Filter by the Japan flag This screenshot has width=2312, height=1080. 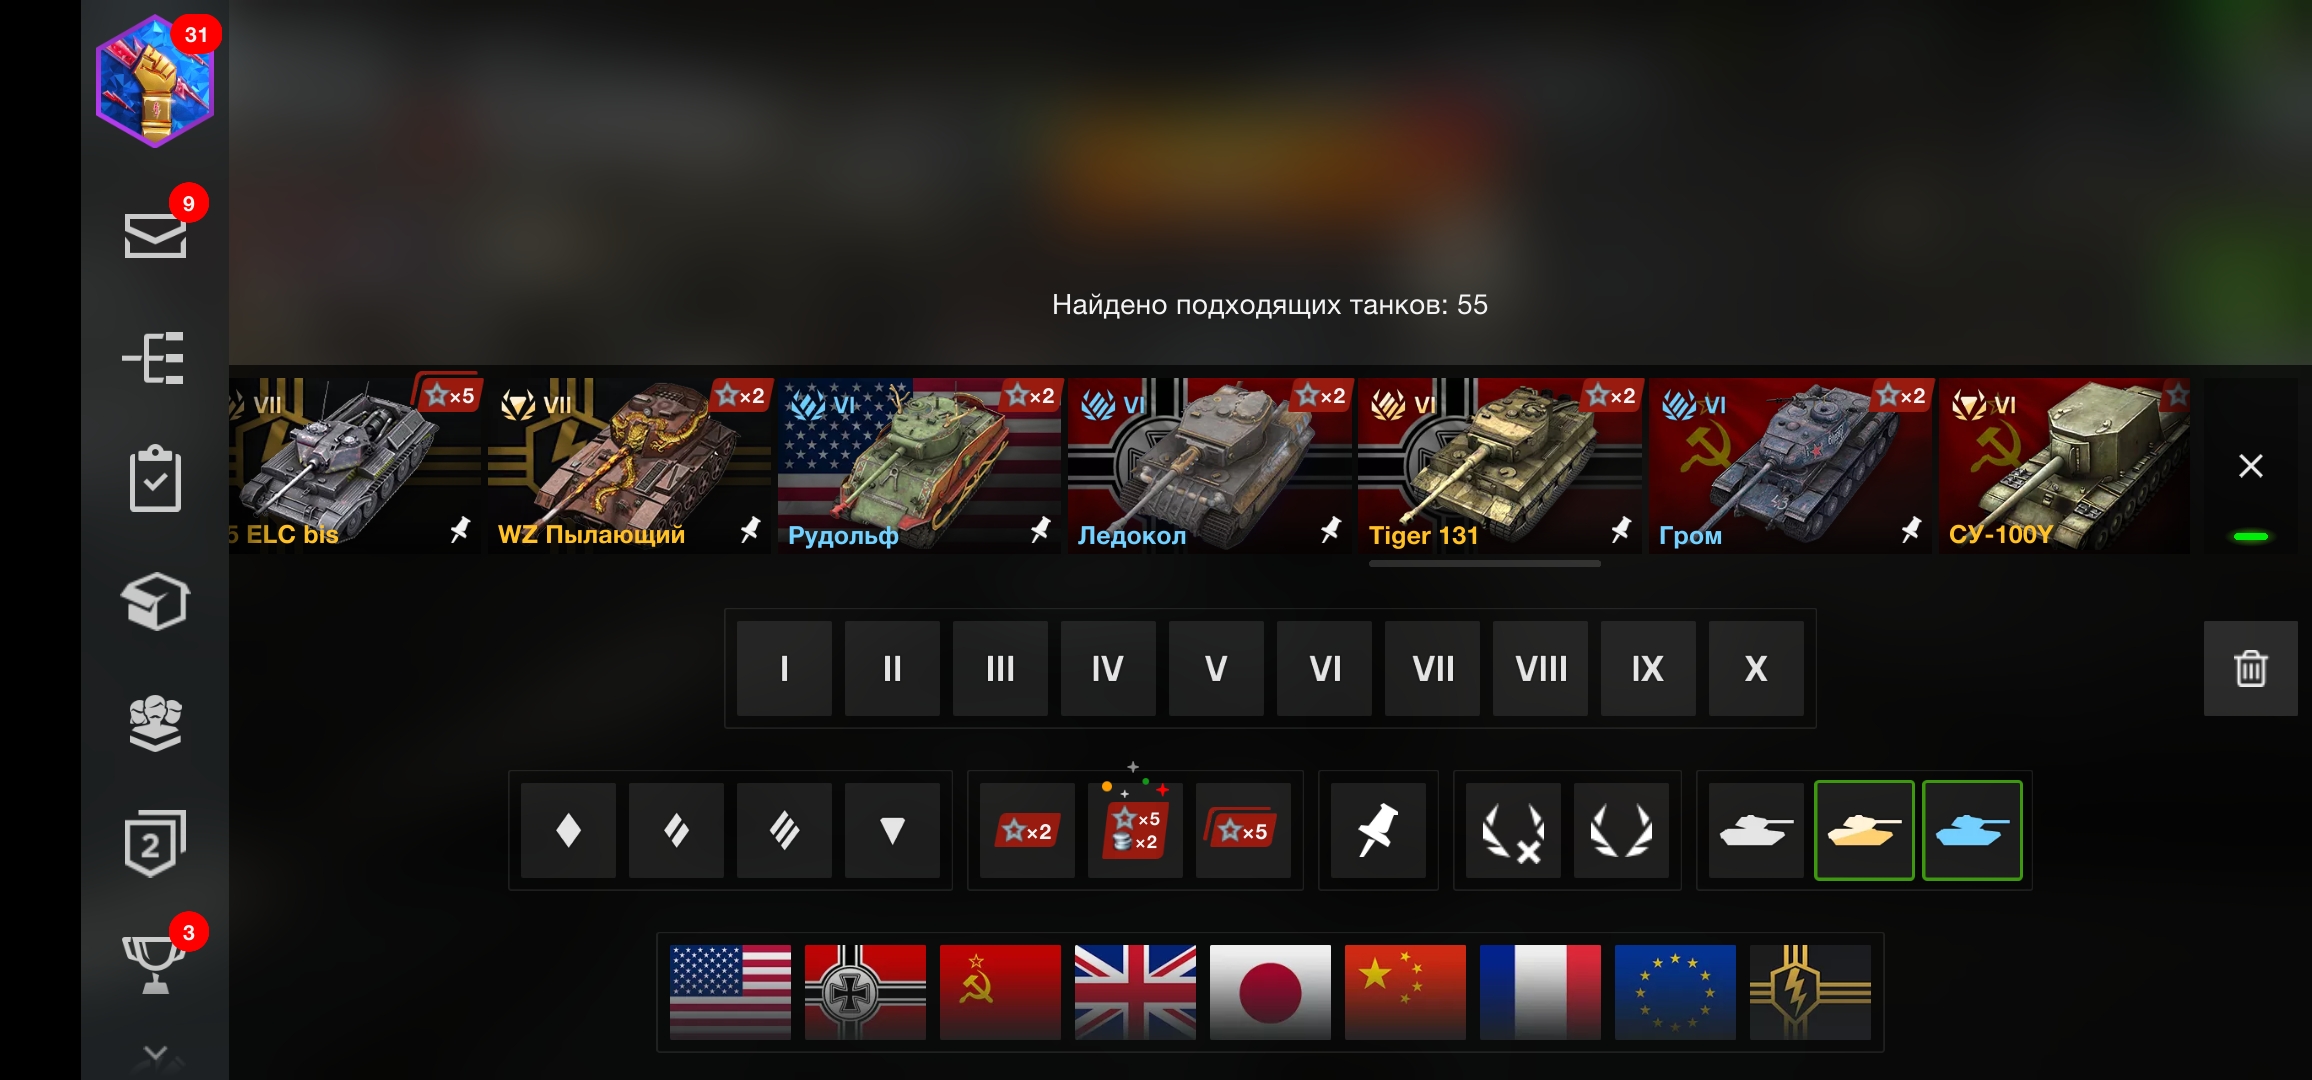point(1270,992)
